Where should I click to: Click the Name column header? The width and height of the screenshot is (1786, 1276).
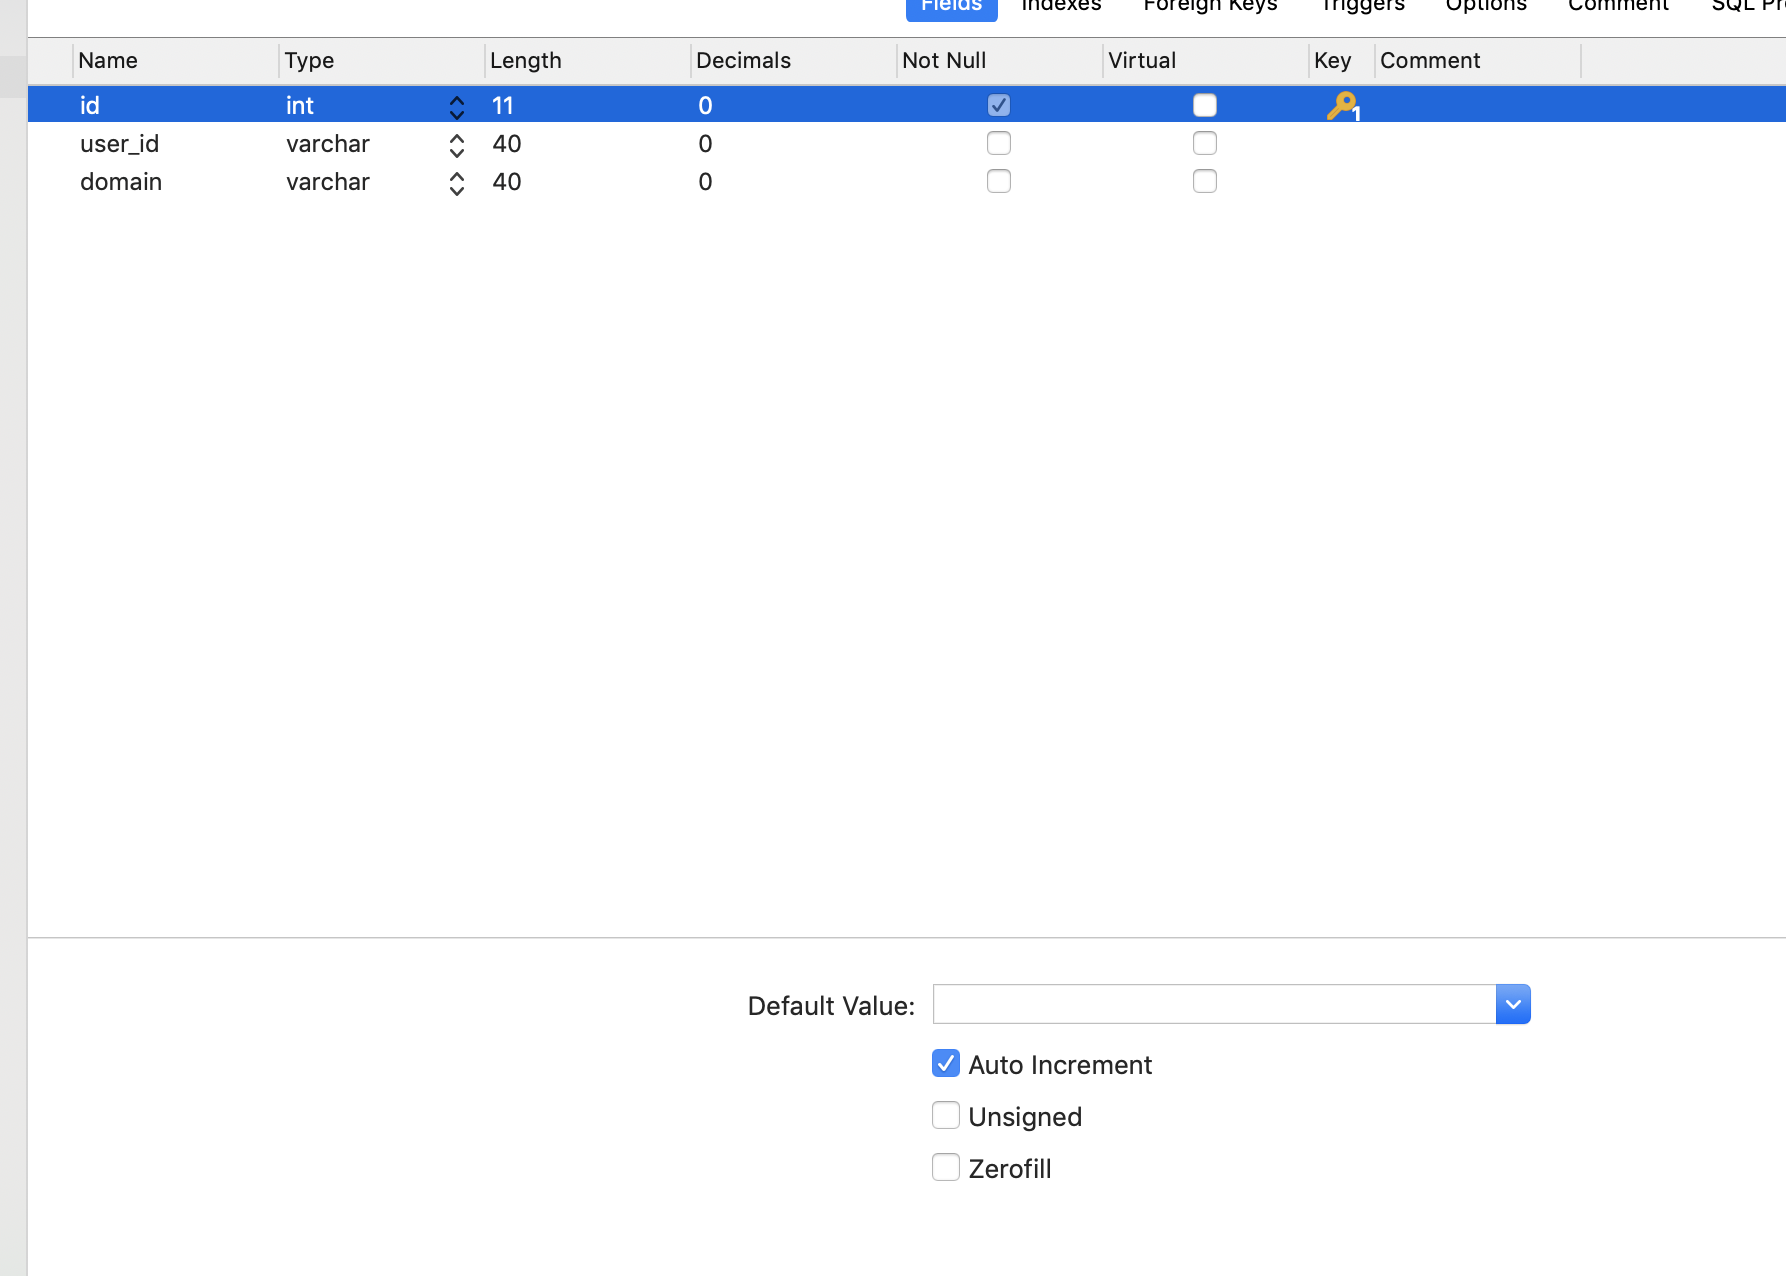coord(176,61)
